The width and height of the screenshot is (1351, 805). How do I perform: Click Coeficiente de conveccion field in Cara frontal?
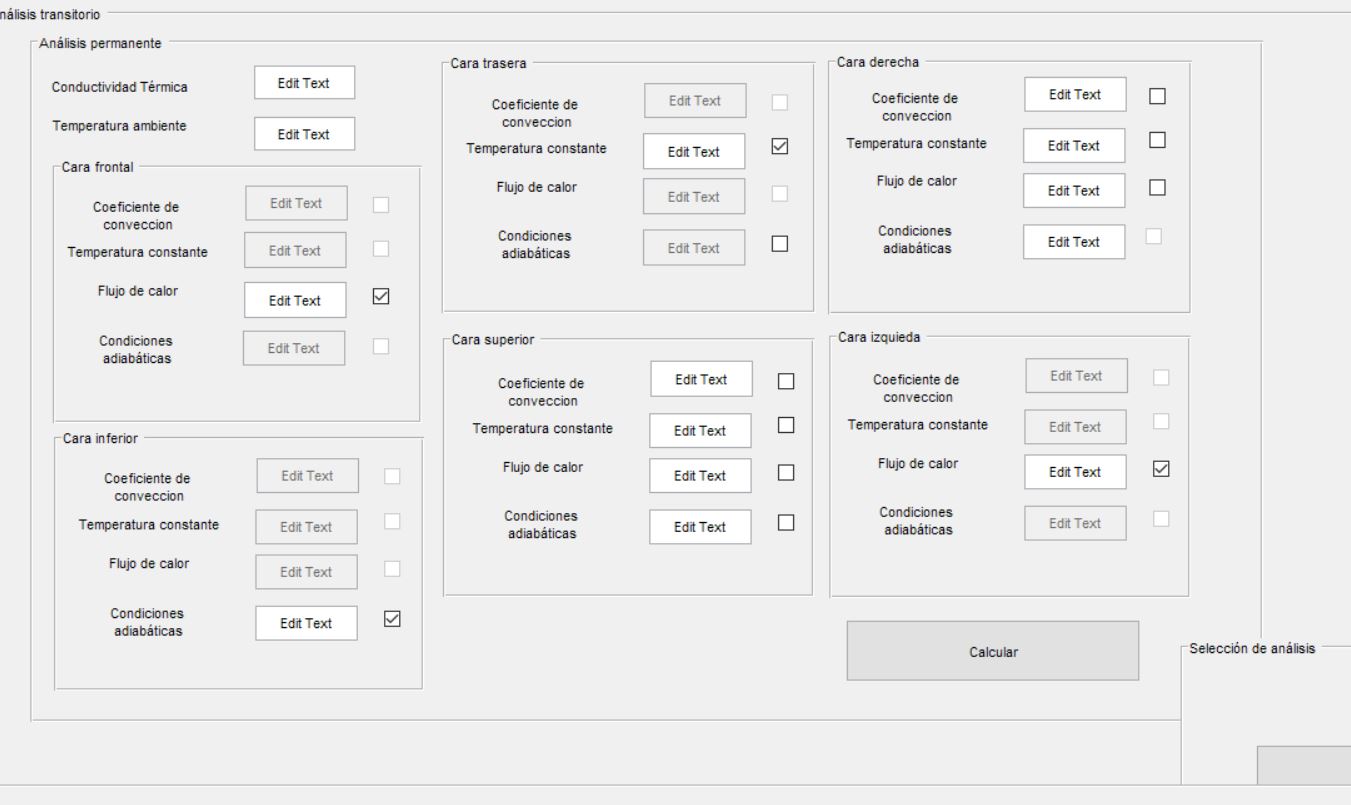coord(296,203)
